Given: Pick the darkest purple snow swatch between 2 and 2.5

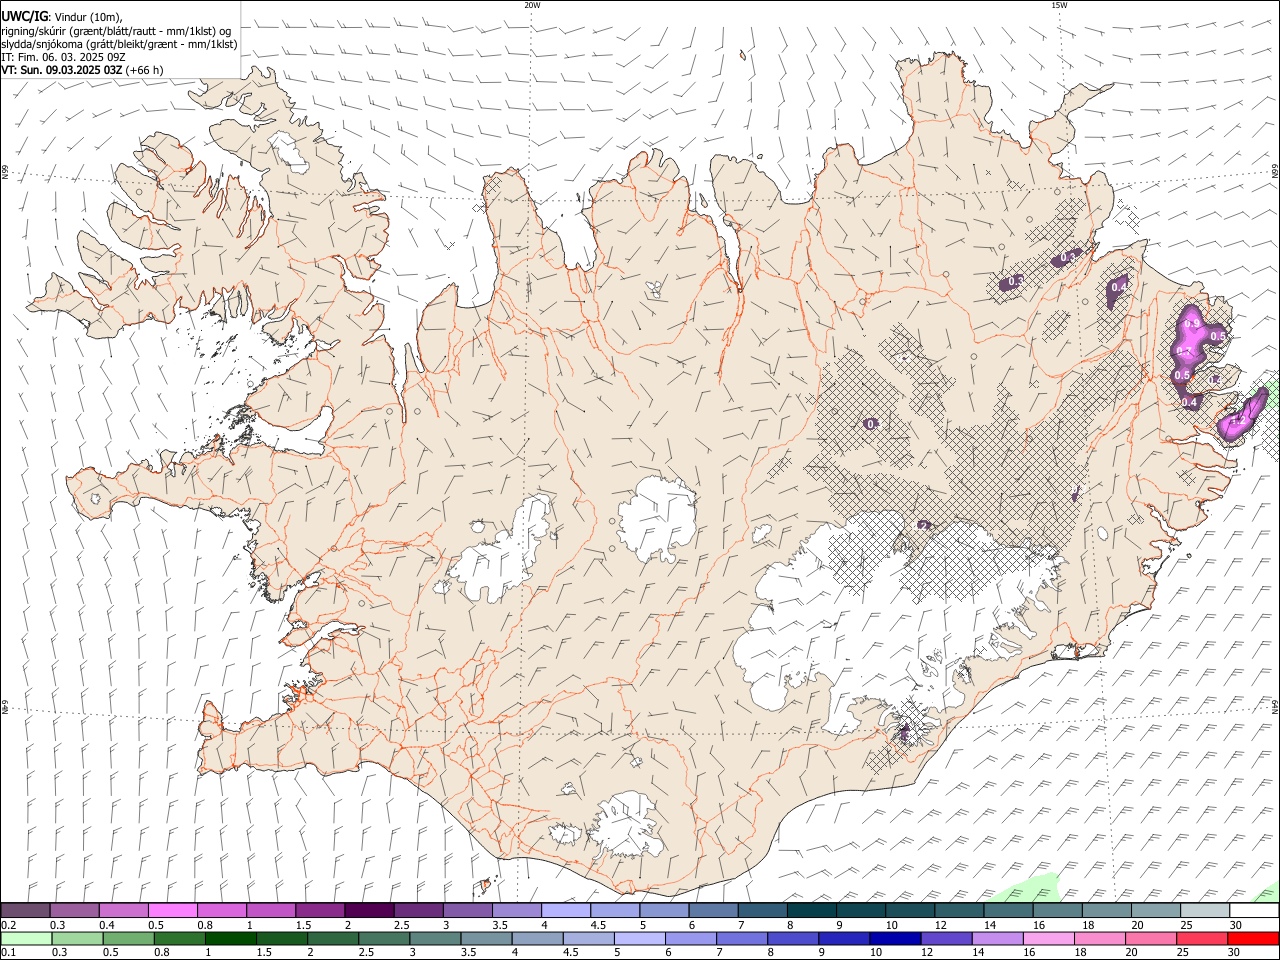Looking at the screenshot, I should coord(369,910).
